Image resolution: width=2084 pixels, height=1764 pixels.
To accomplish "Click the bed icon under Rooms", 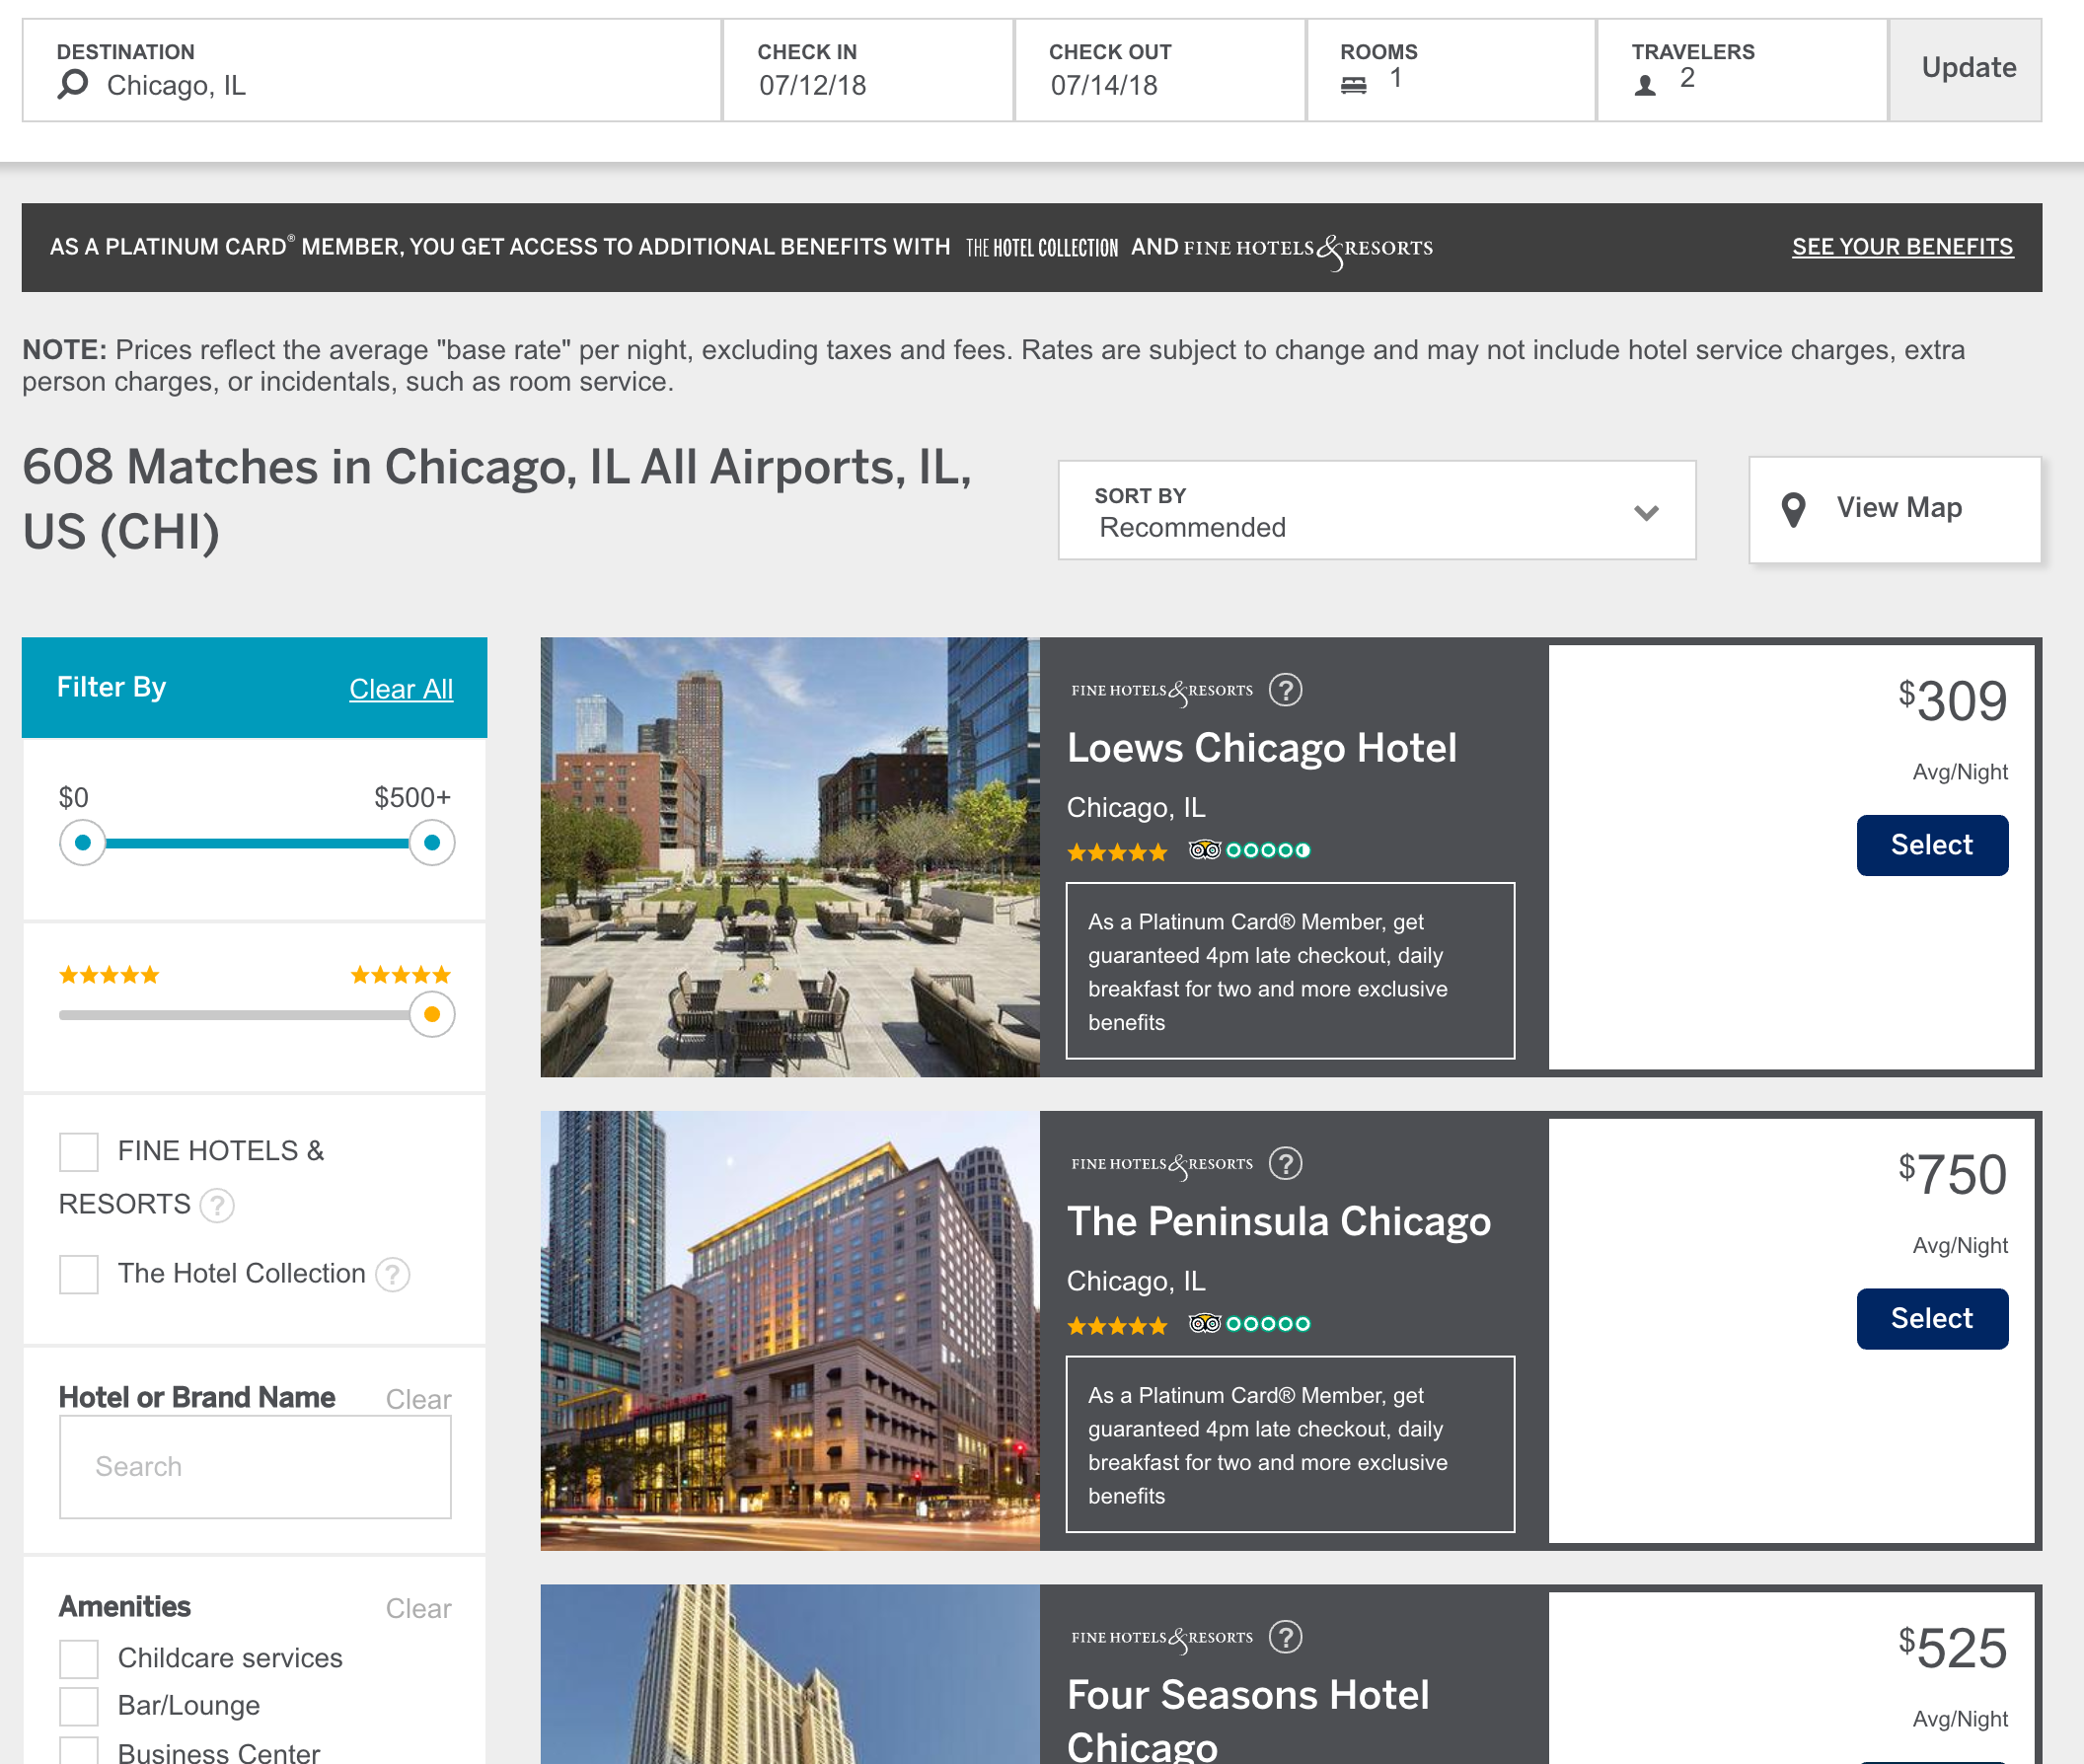I will (1355, 86).
